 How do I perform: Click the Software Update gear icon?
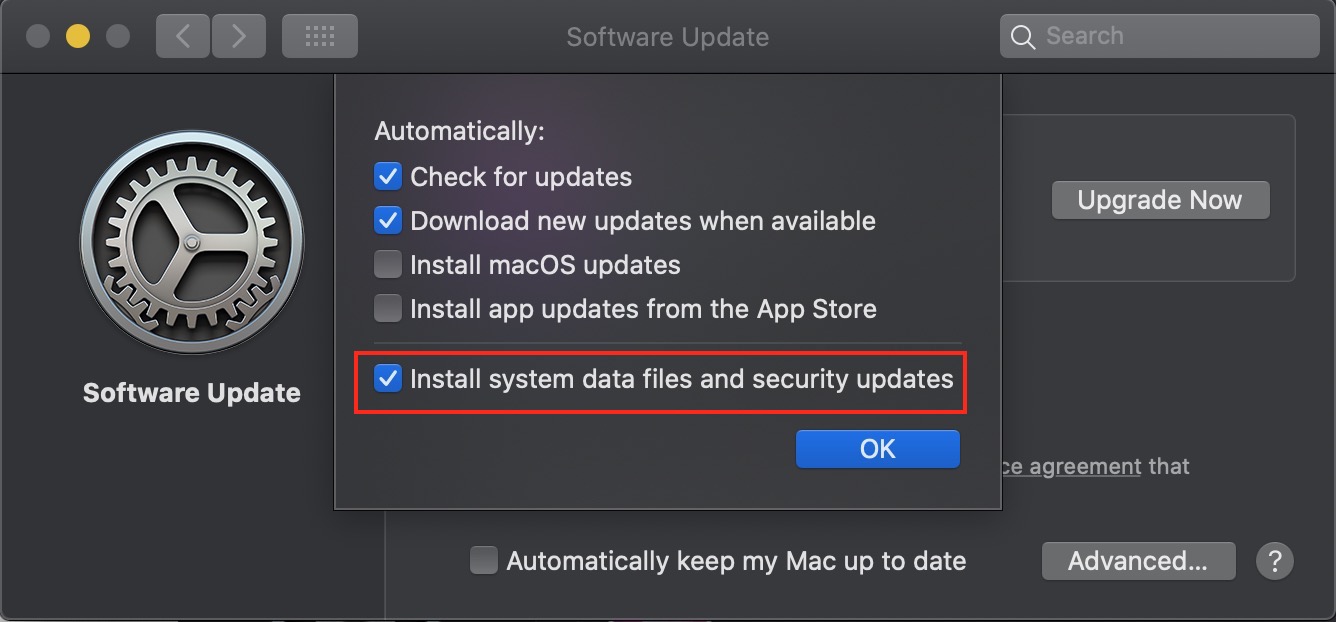coord(192,243)
